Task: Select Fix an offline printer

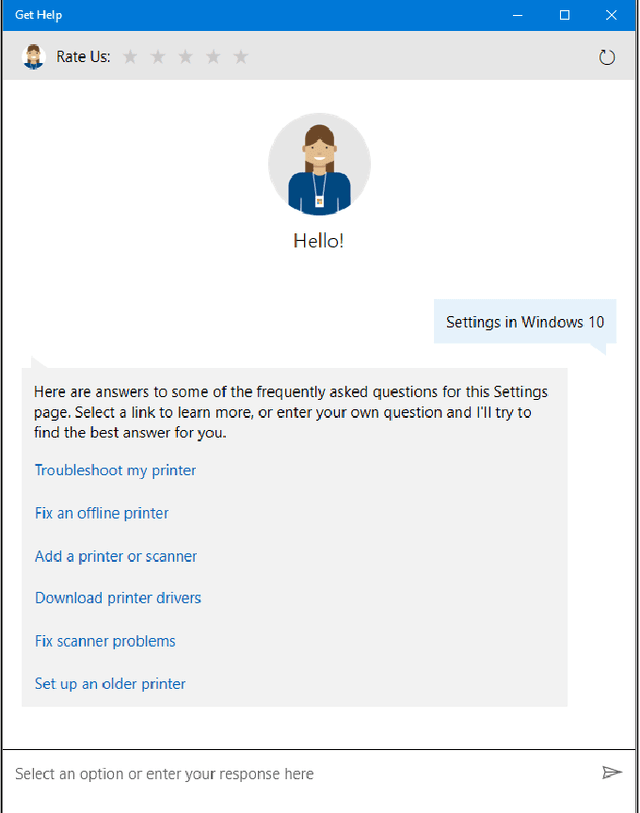Action: [x=101, y=513]
